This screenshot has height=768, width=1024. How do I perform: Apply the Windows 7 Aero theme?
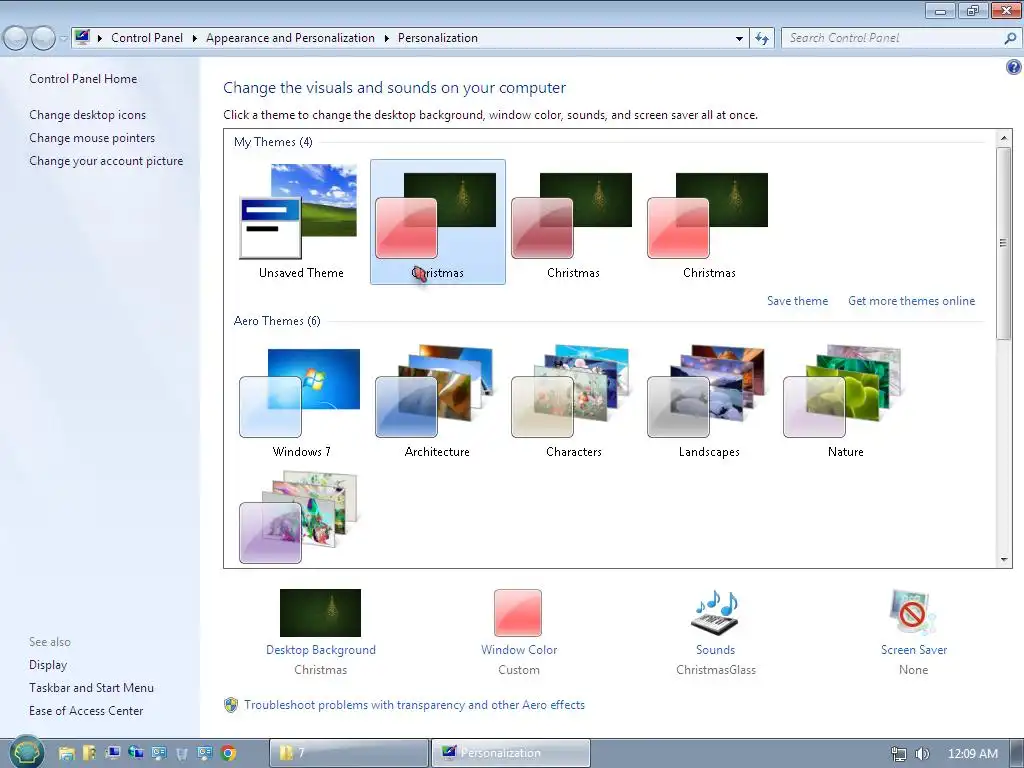point(300,402)
